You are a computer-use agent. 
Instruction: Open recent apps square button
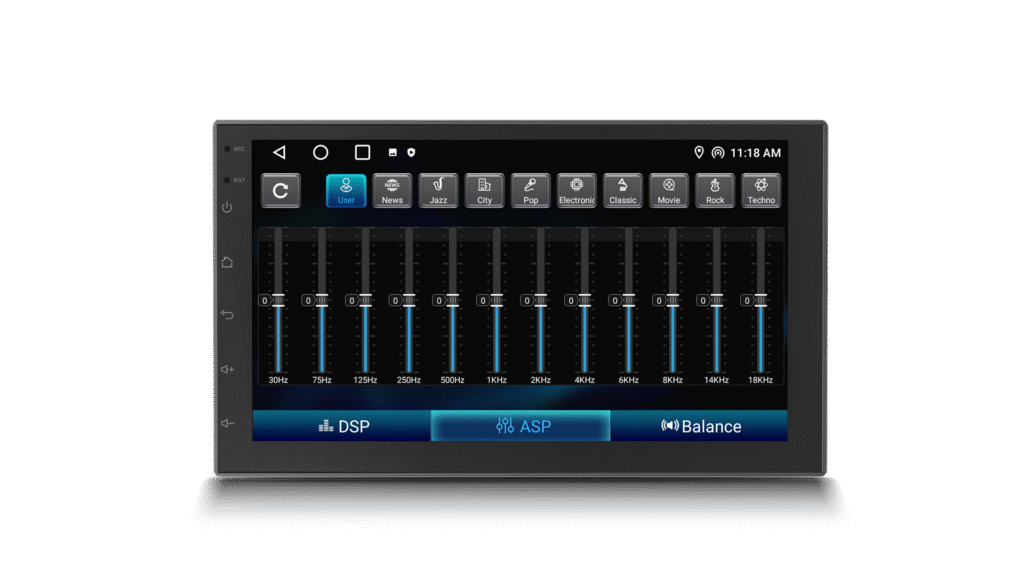coord(362,153)
